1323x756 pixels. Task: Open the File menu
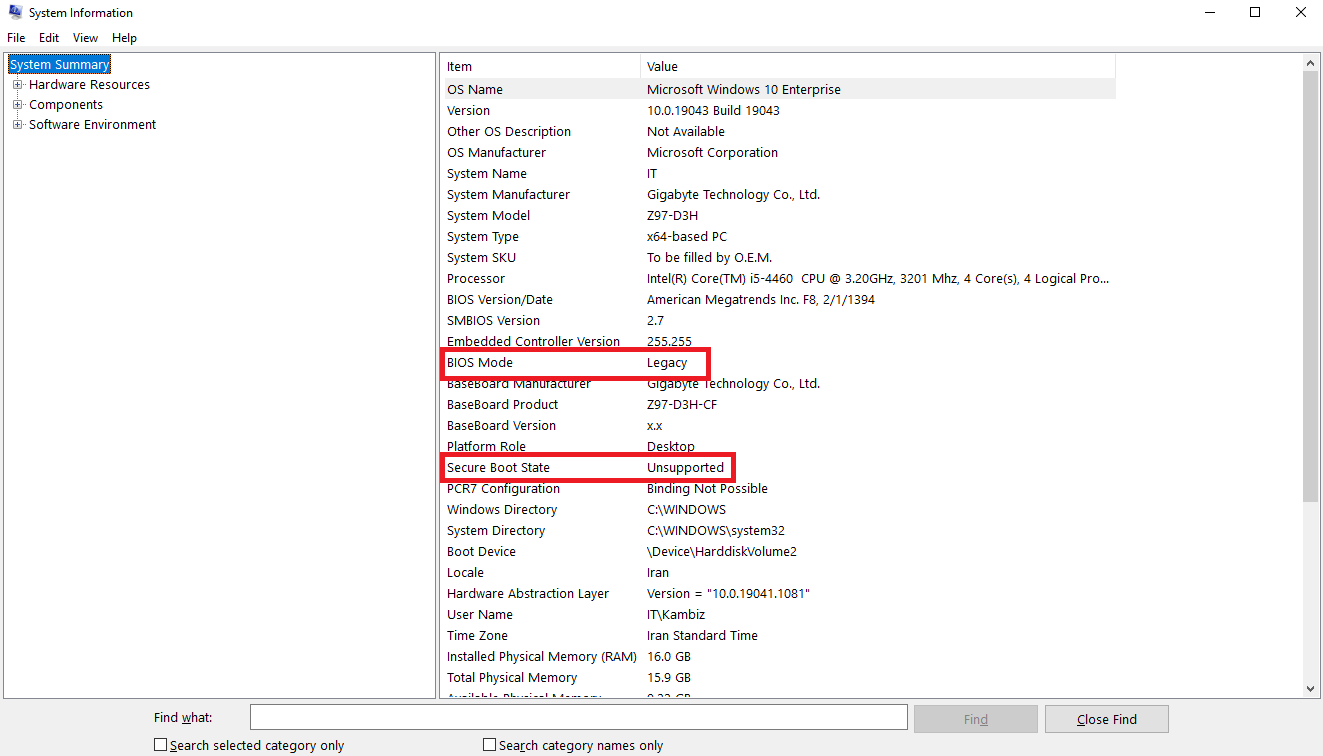coord(16,38)
